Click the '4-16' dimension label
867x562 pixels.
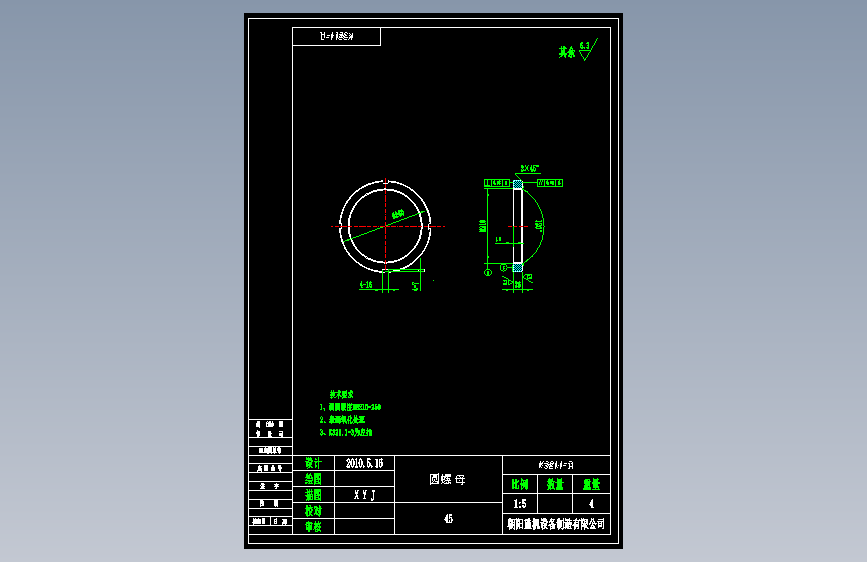(366, 285)
